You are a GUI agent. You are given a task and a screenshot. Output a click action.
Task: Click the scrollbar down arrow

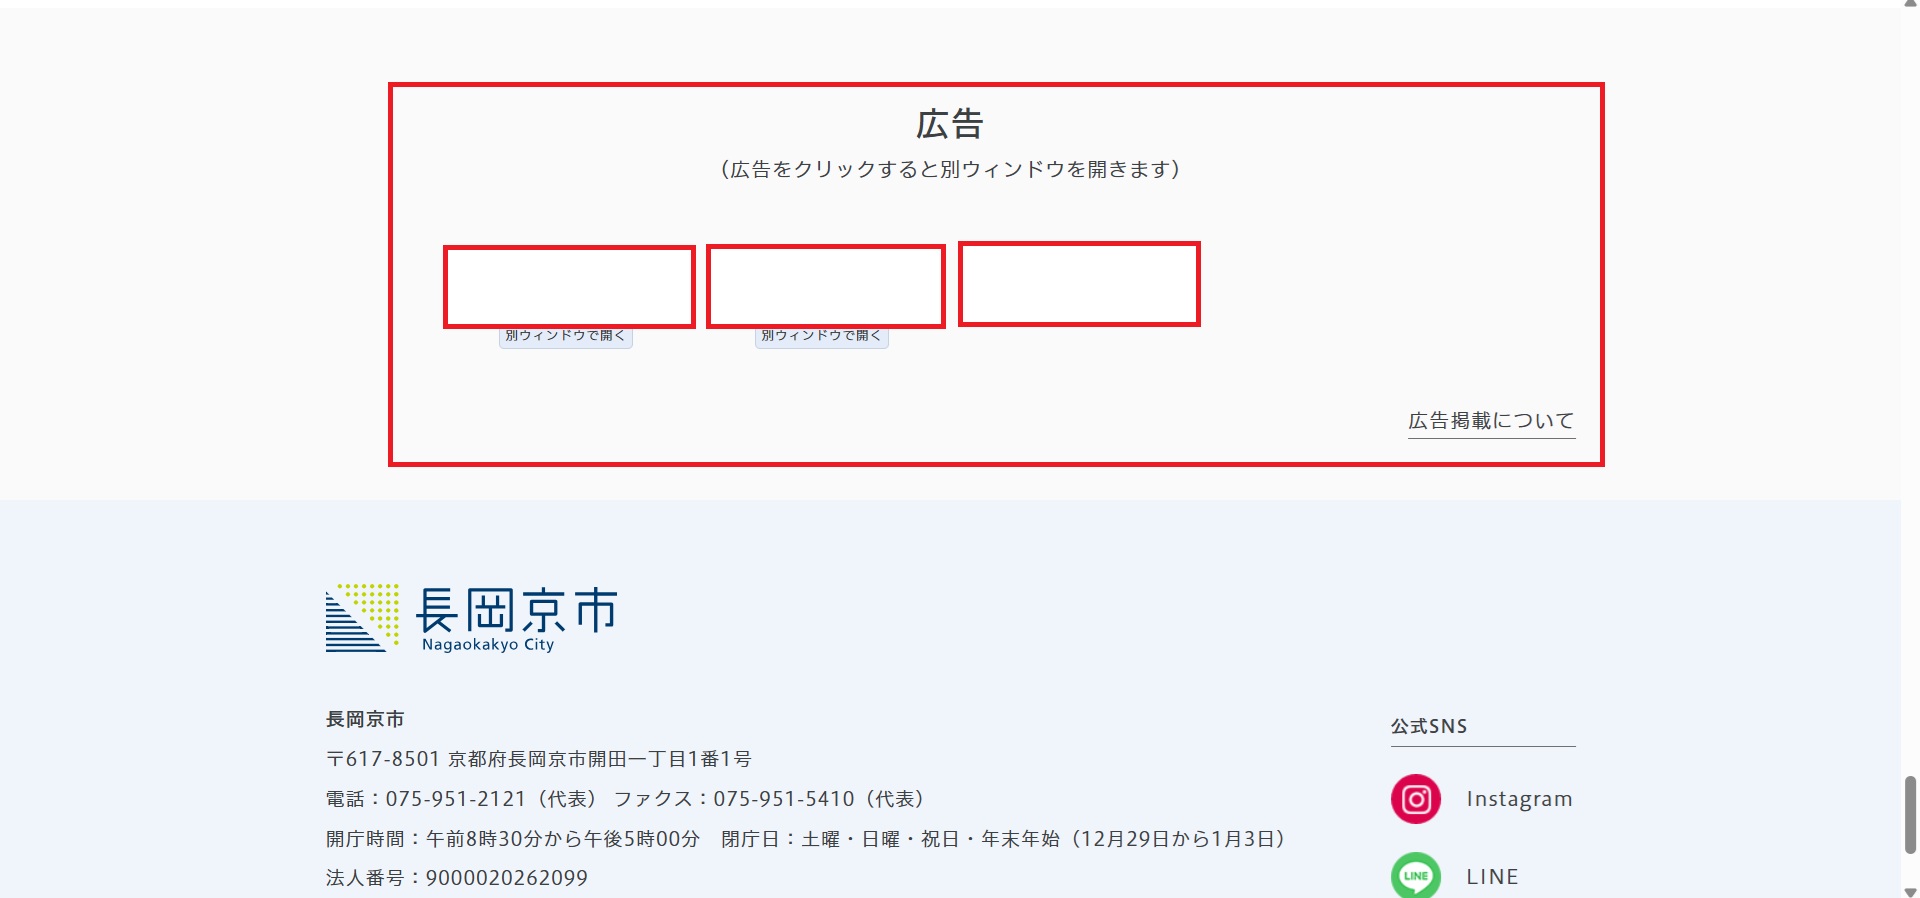coord(1910,891)
